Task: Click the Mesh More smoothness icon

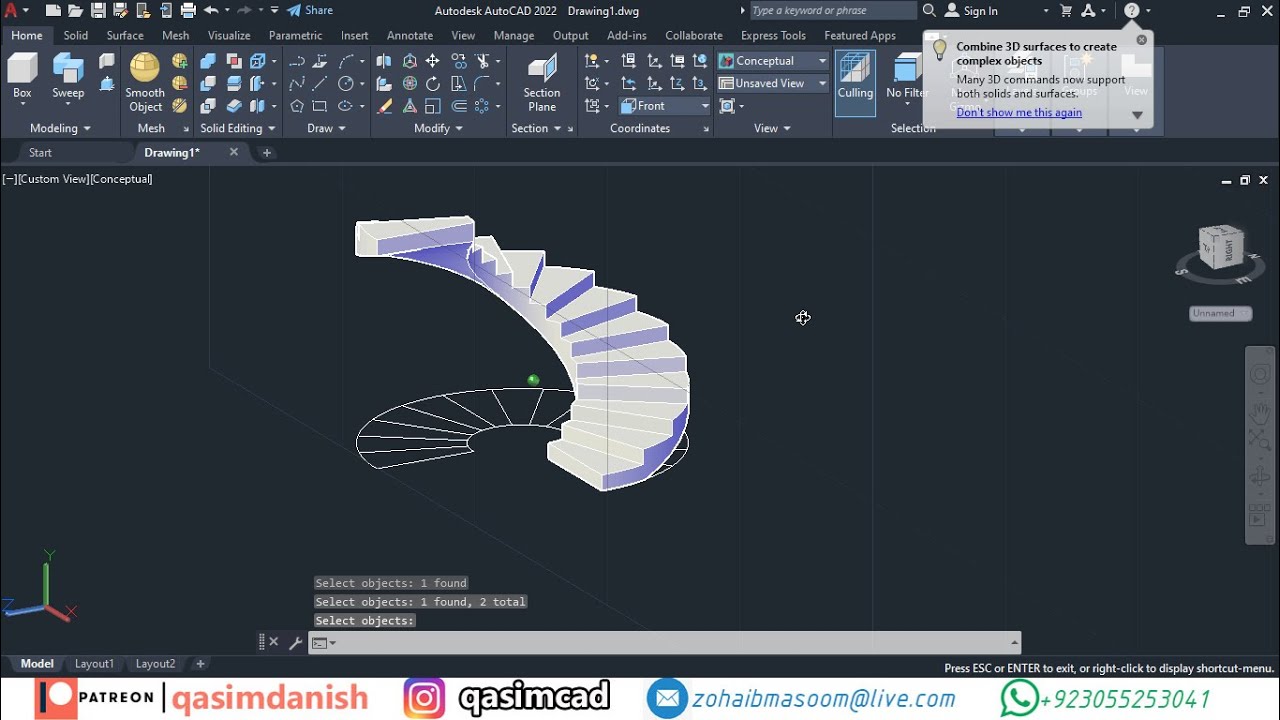Action: pyautogui.click(x=180, y=62)
